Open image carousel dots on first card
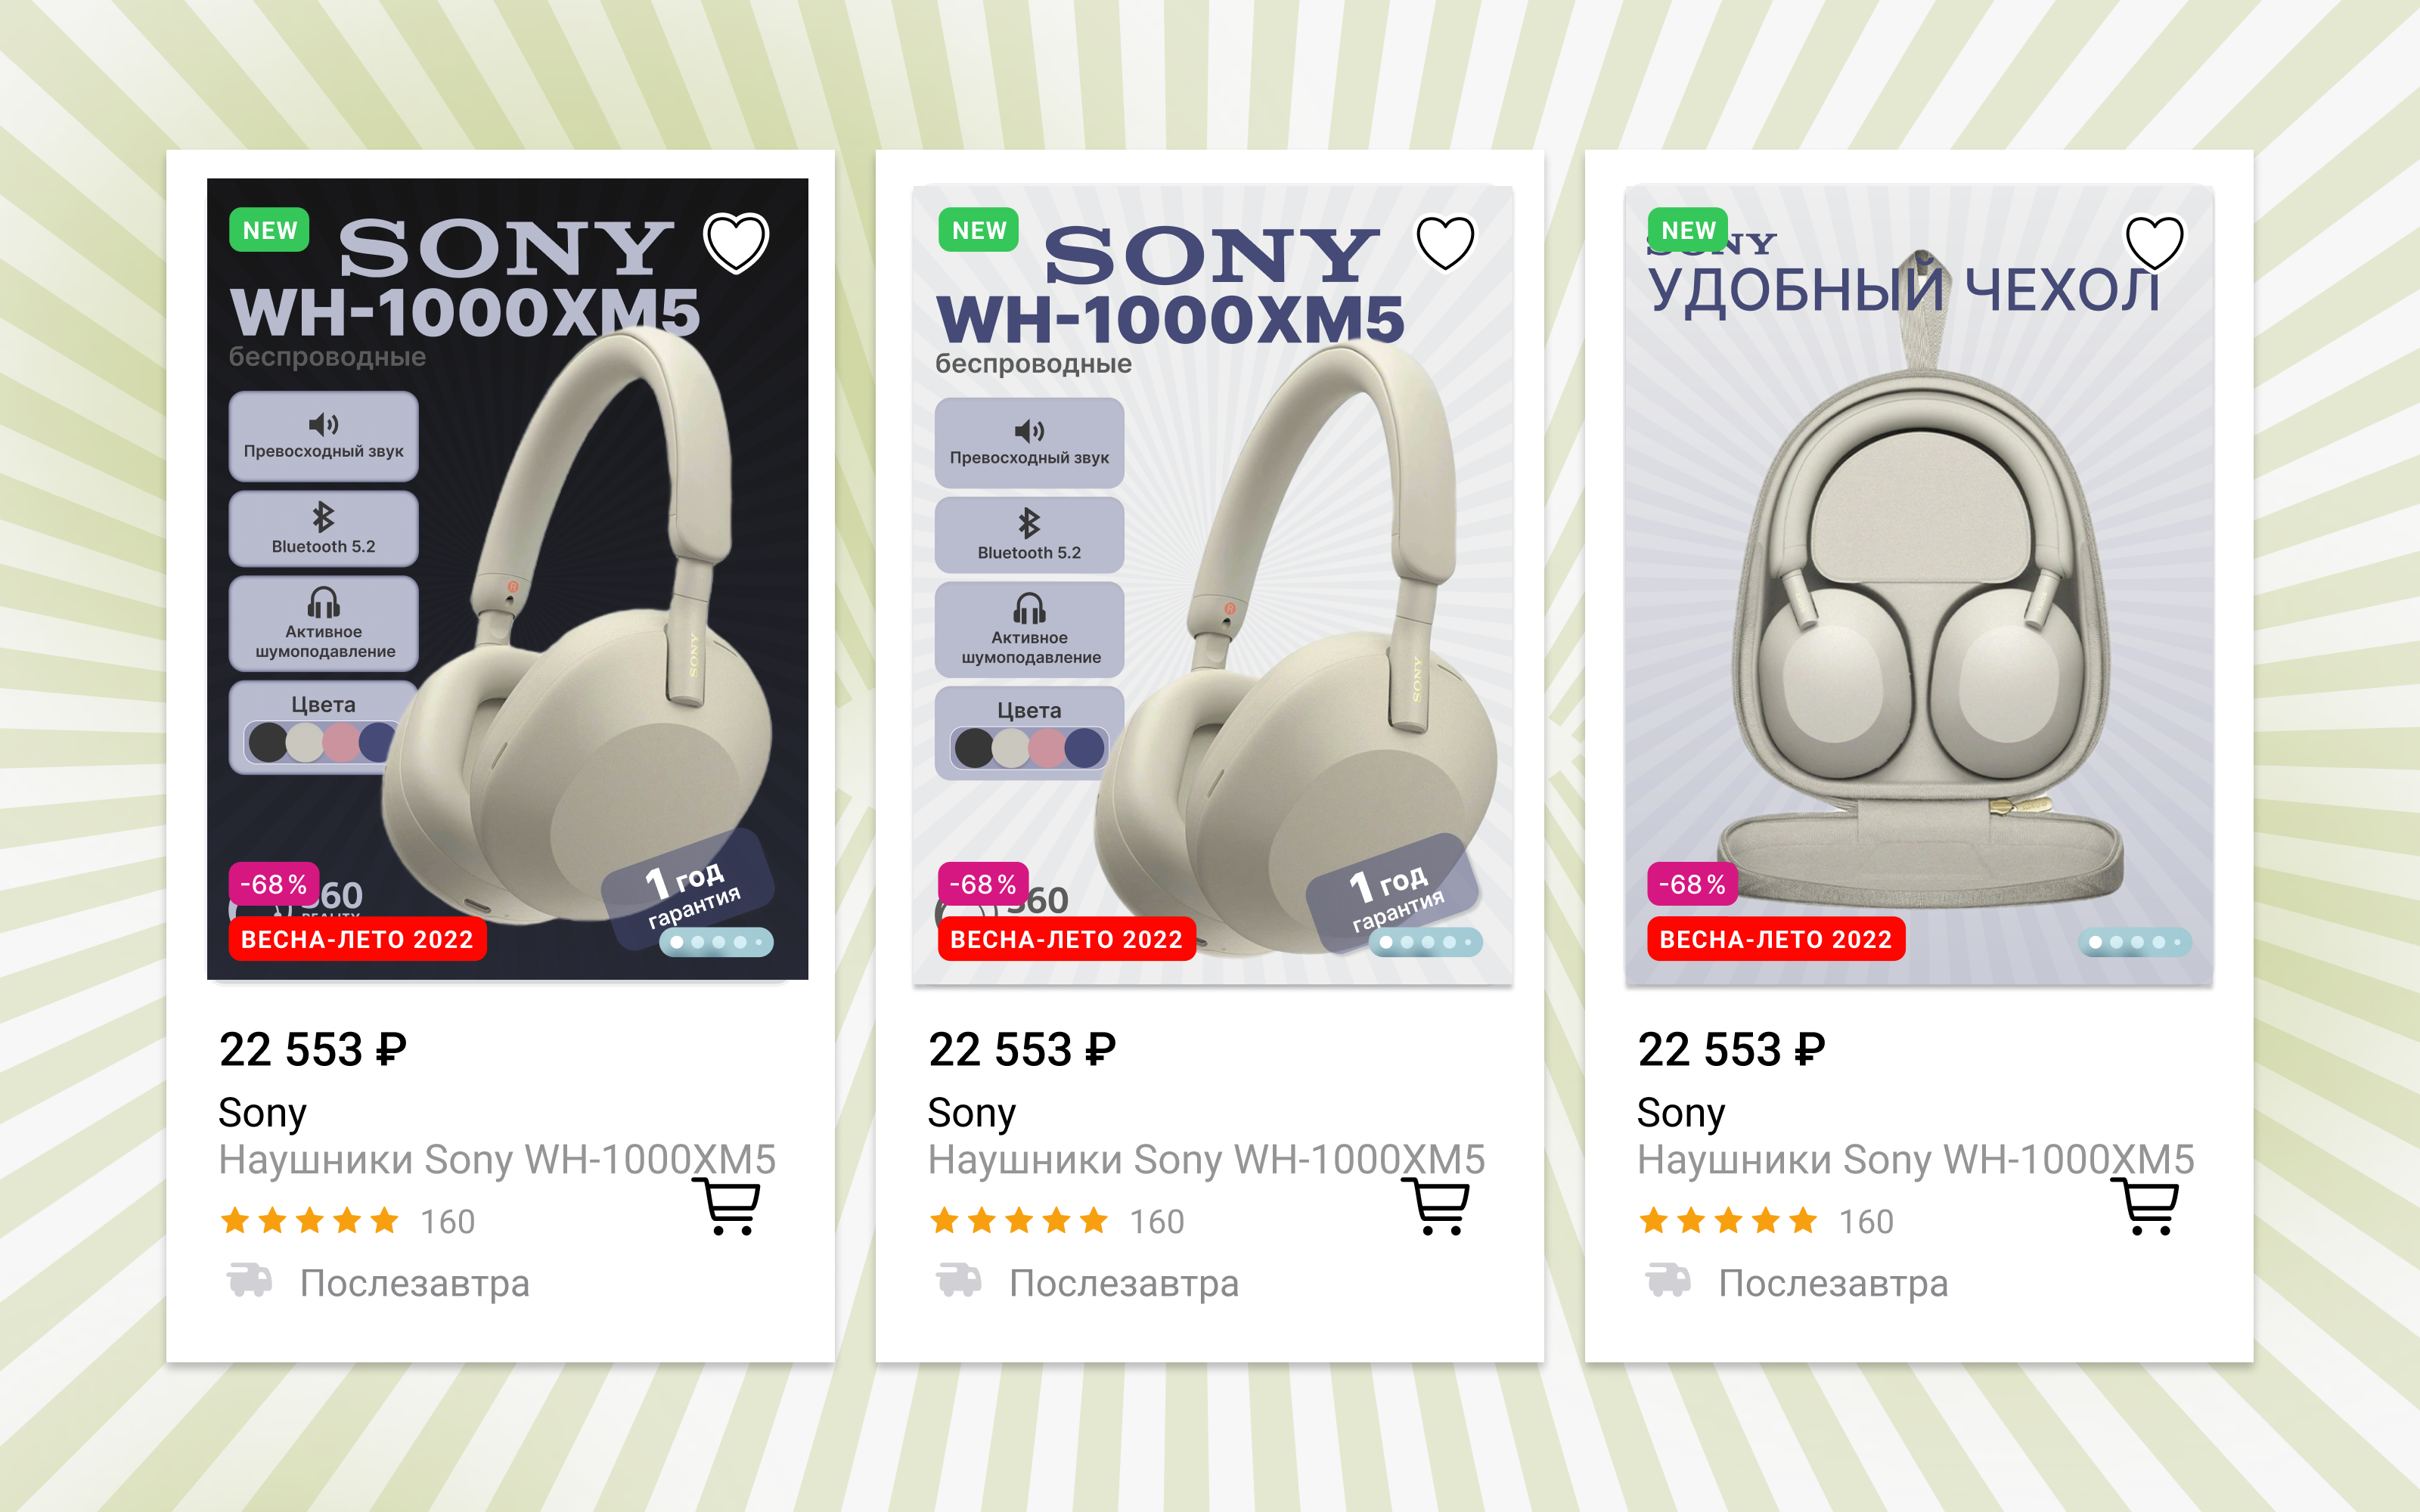This screenshot has height=1512, width=2420. [x=716, y=942]
